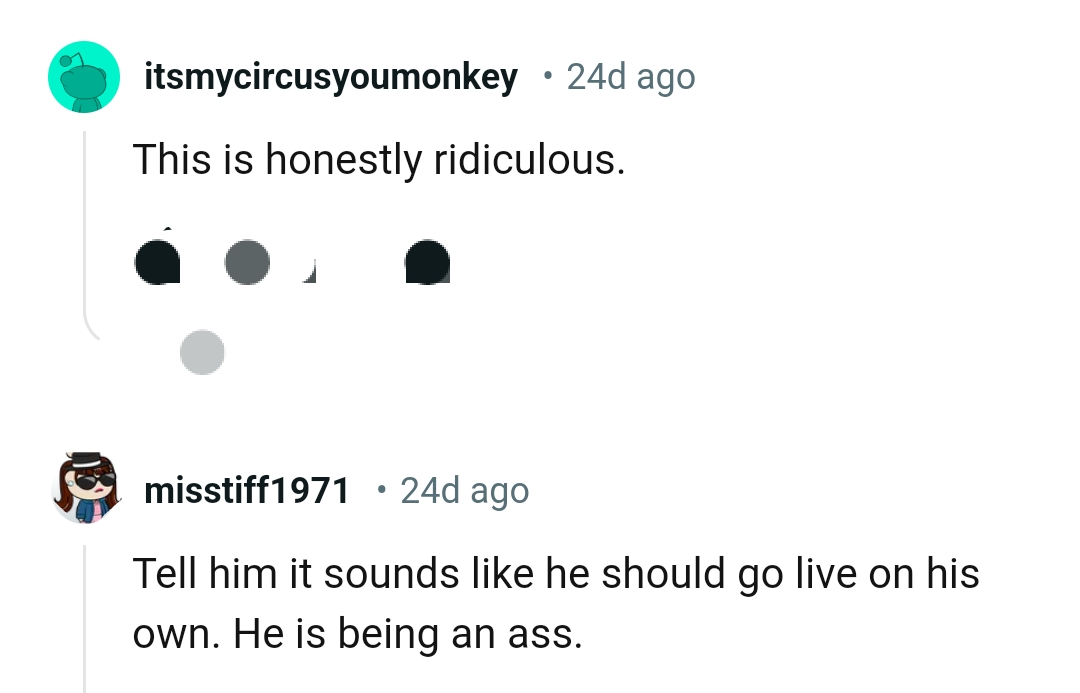
Task: Open the share icon below the first comment
Action: (x=428, y=262)
